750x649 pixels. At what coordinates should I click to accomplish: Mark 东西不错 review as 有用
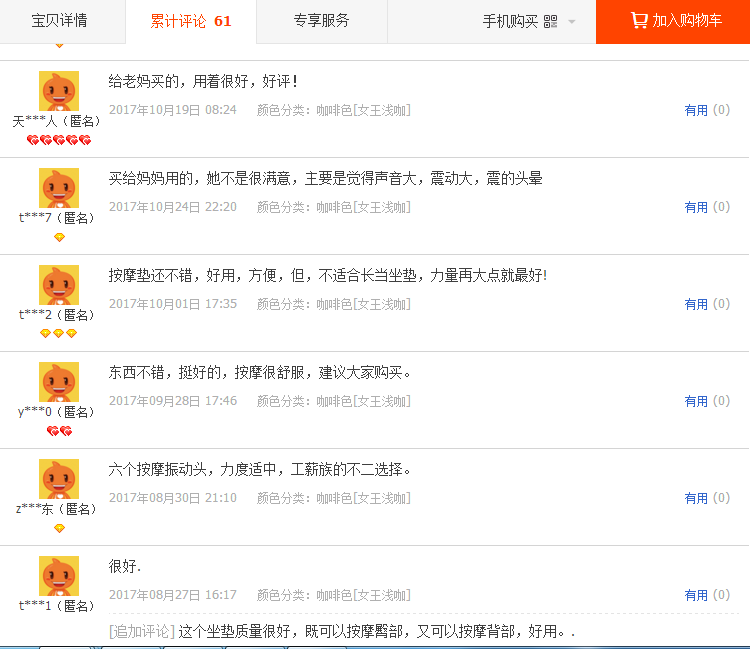coord(696,402)
